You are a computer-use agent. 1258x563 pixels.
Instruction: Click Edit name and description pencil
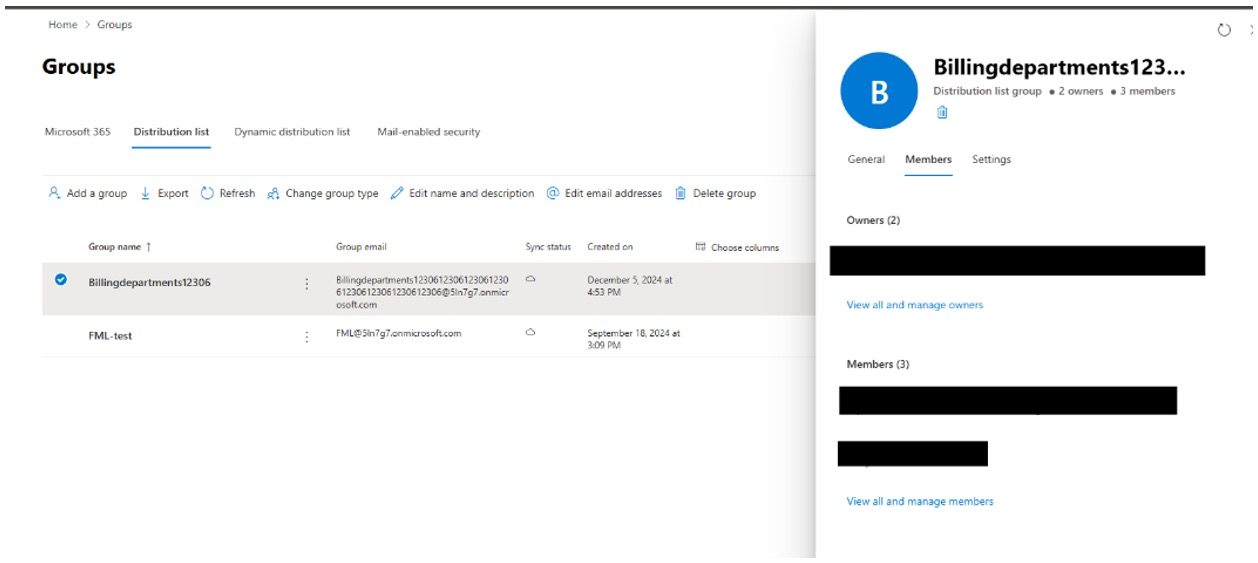tap(397, 194)
